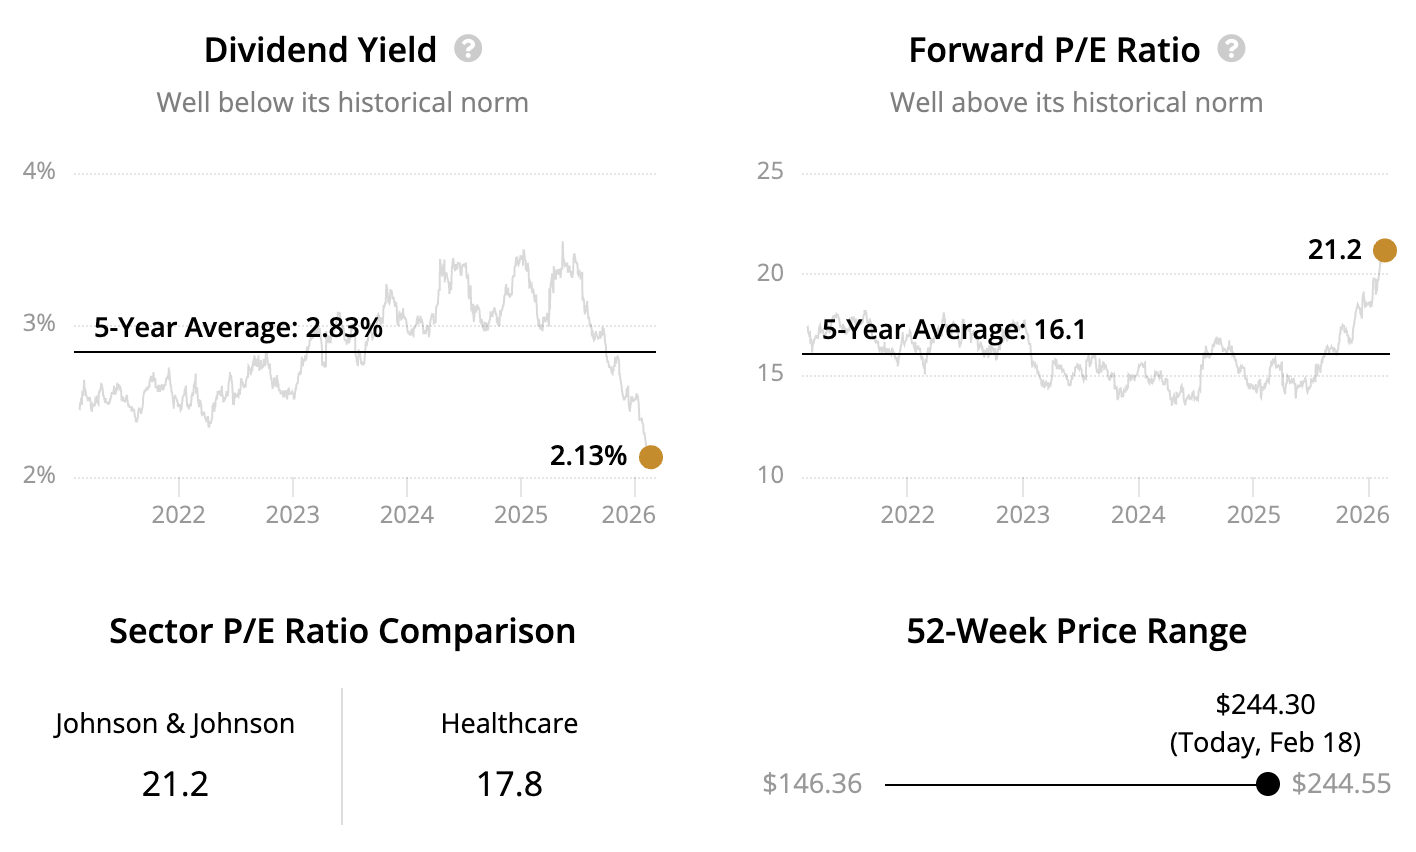Click the Dividend Yield help question-mark icon
The width and height of the screenshot is (1416, 852).
click(x=468, y=49)
